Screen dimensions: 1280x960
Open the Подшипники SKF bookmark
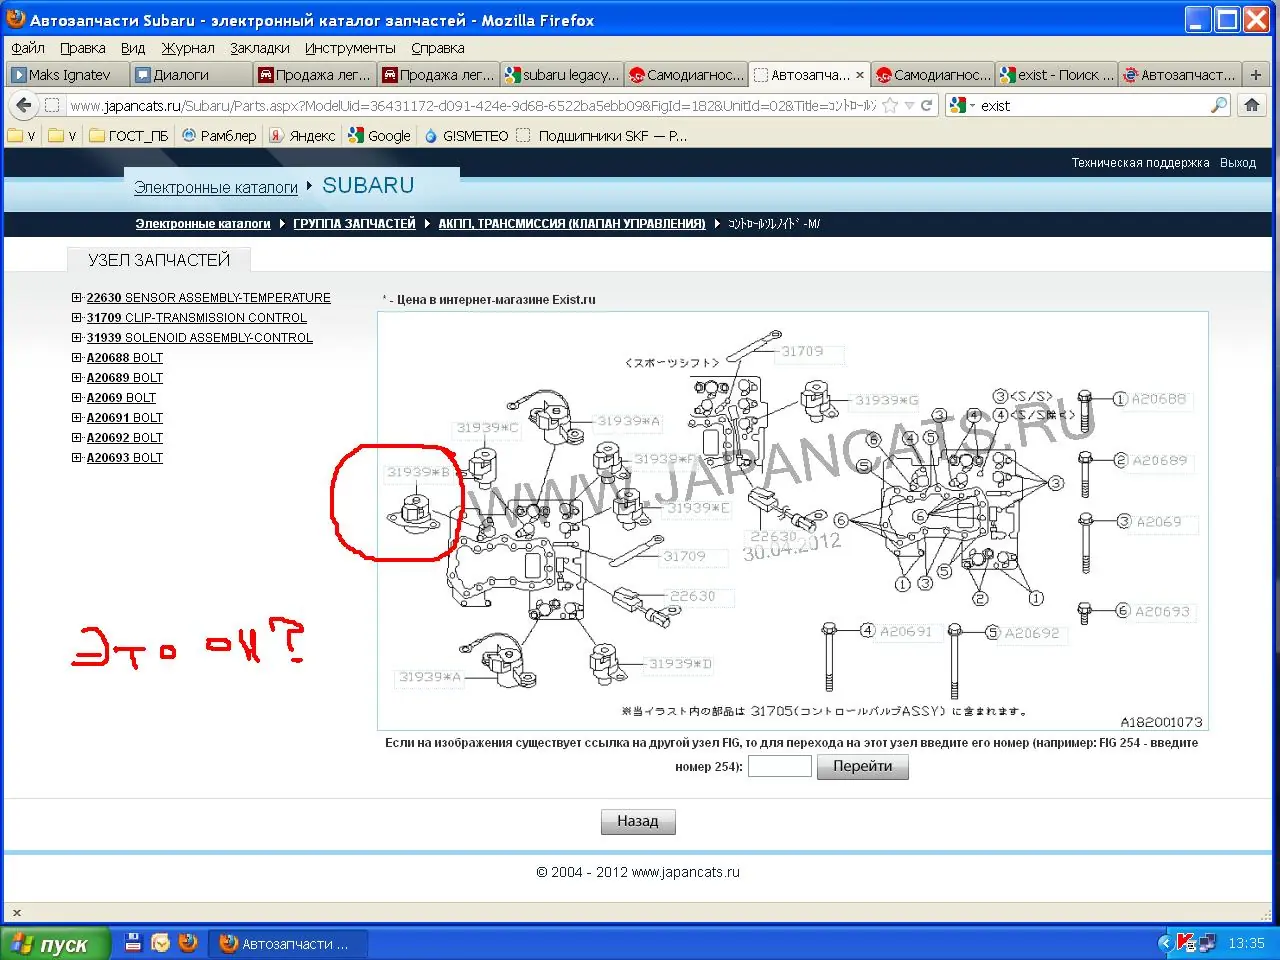click(602, 136)
